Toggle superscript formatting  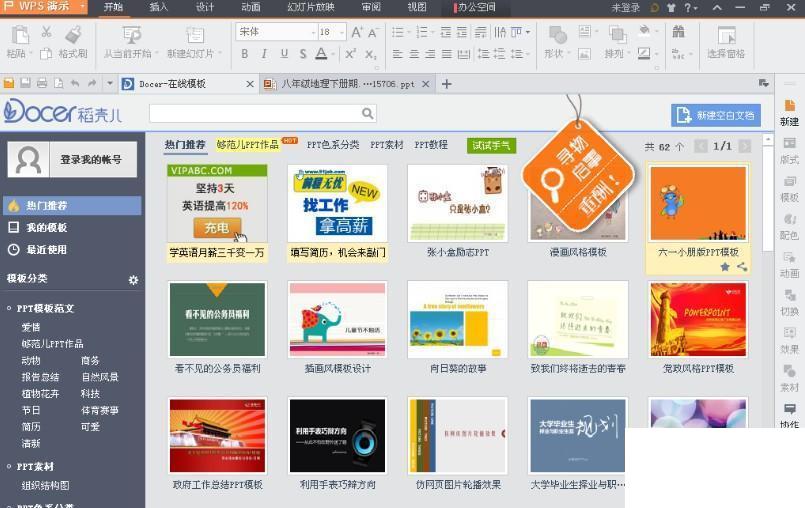click(351, 53)
